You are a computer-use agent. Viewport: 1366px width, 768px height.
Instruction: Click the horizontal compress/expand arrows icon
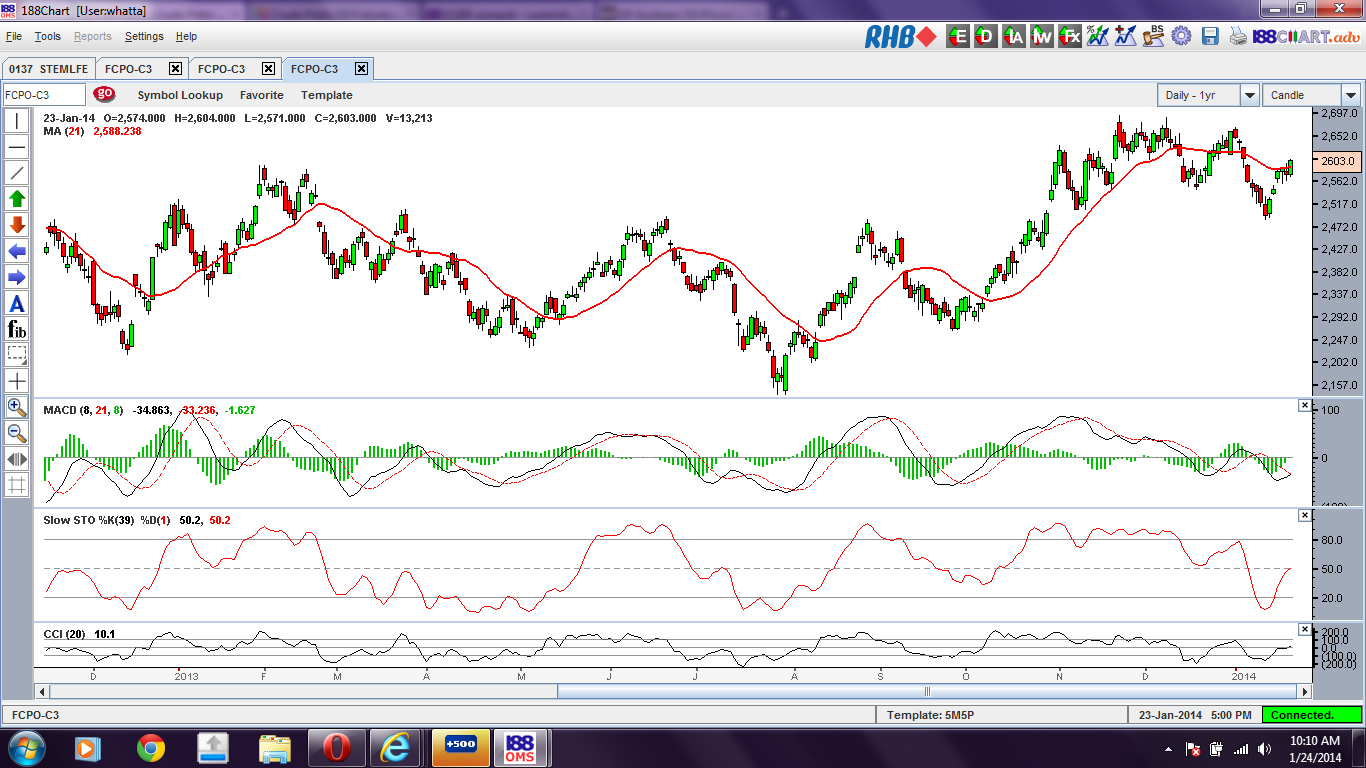(x=17, y=459)
